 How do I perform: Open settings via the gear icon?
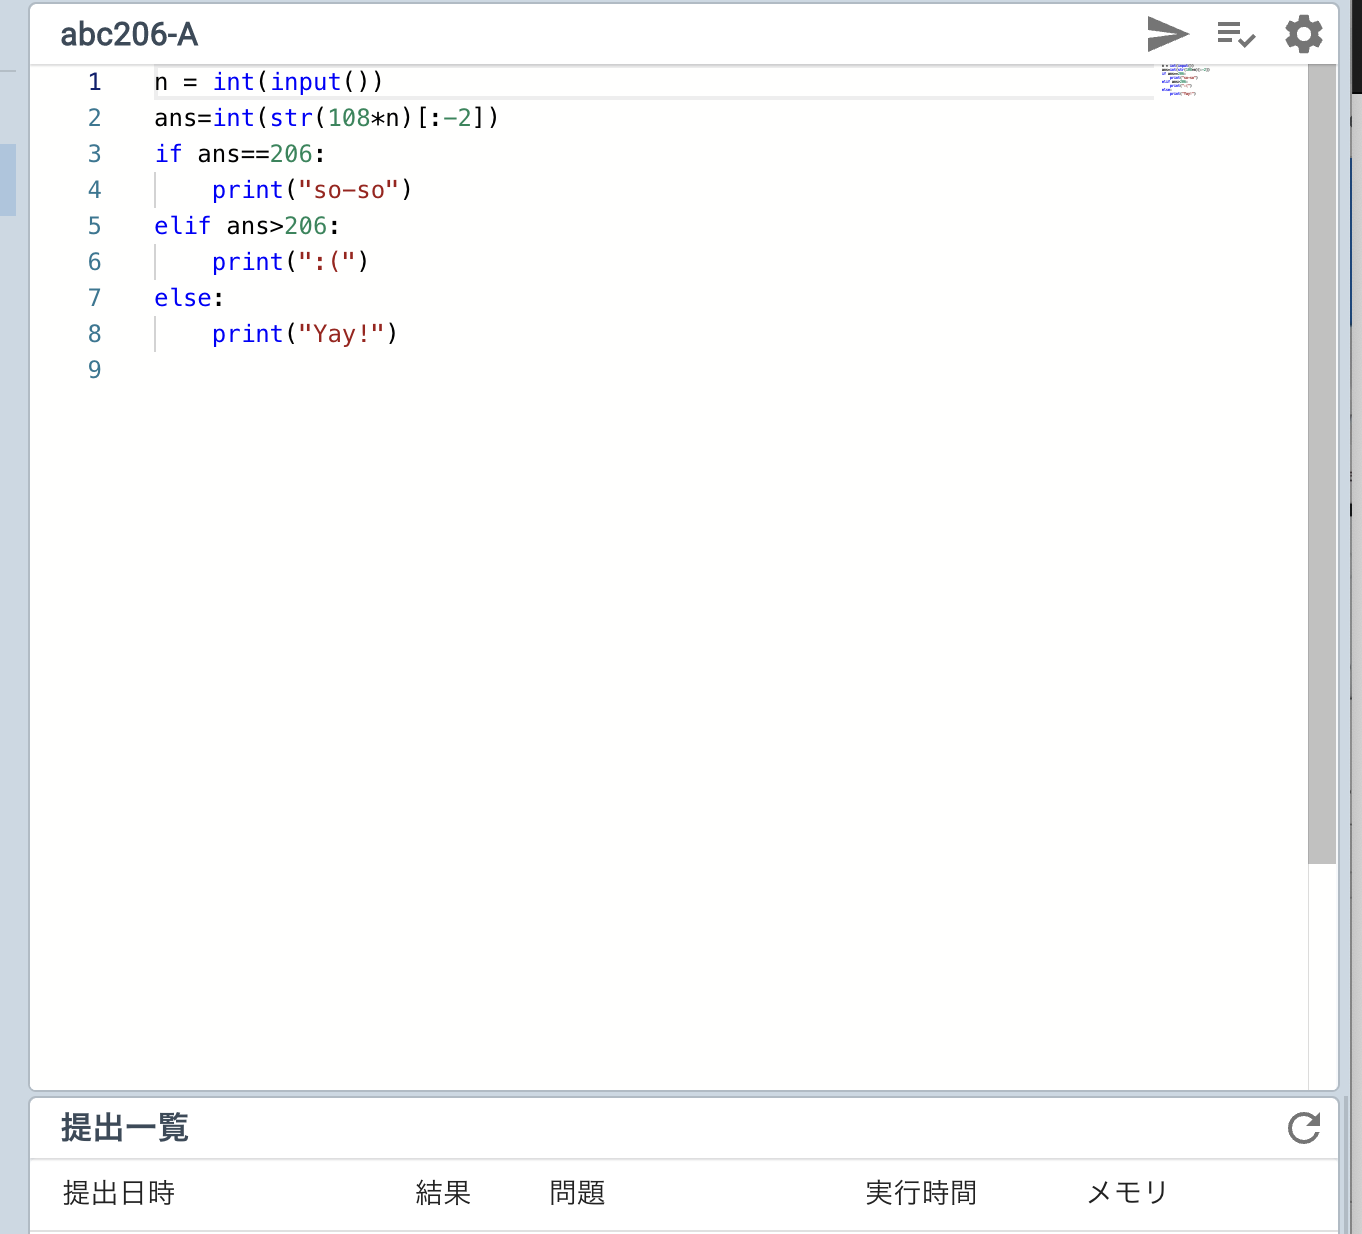[x=1304, y=34]
